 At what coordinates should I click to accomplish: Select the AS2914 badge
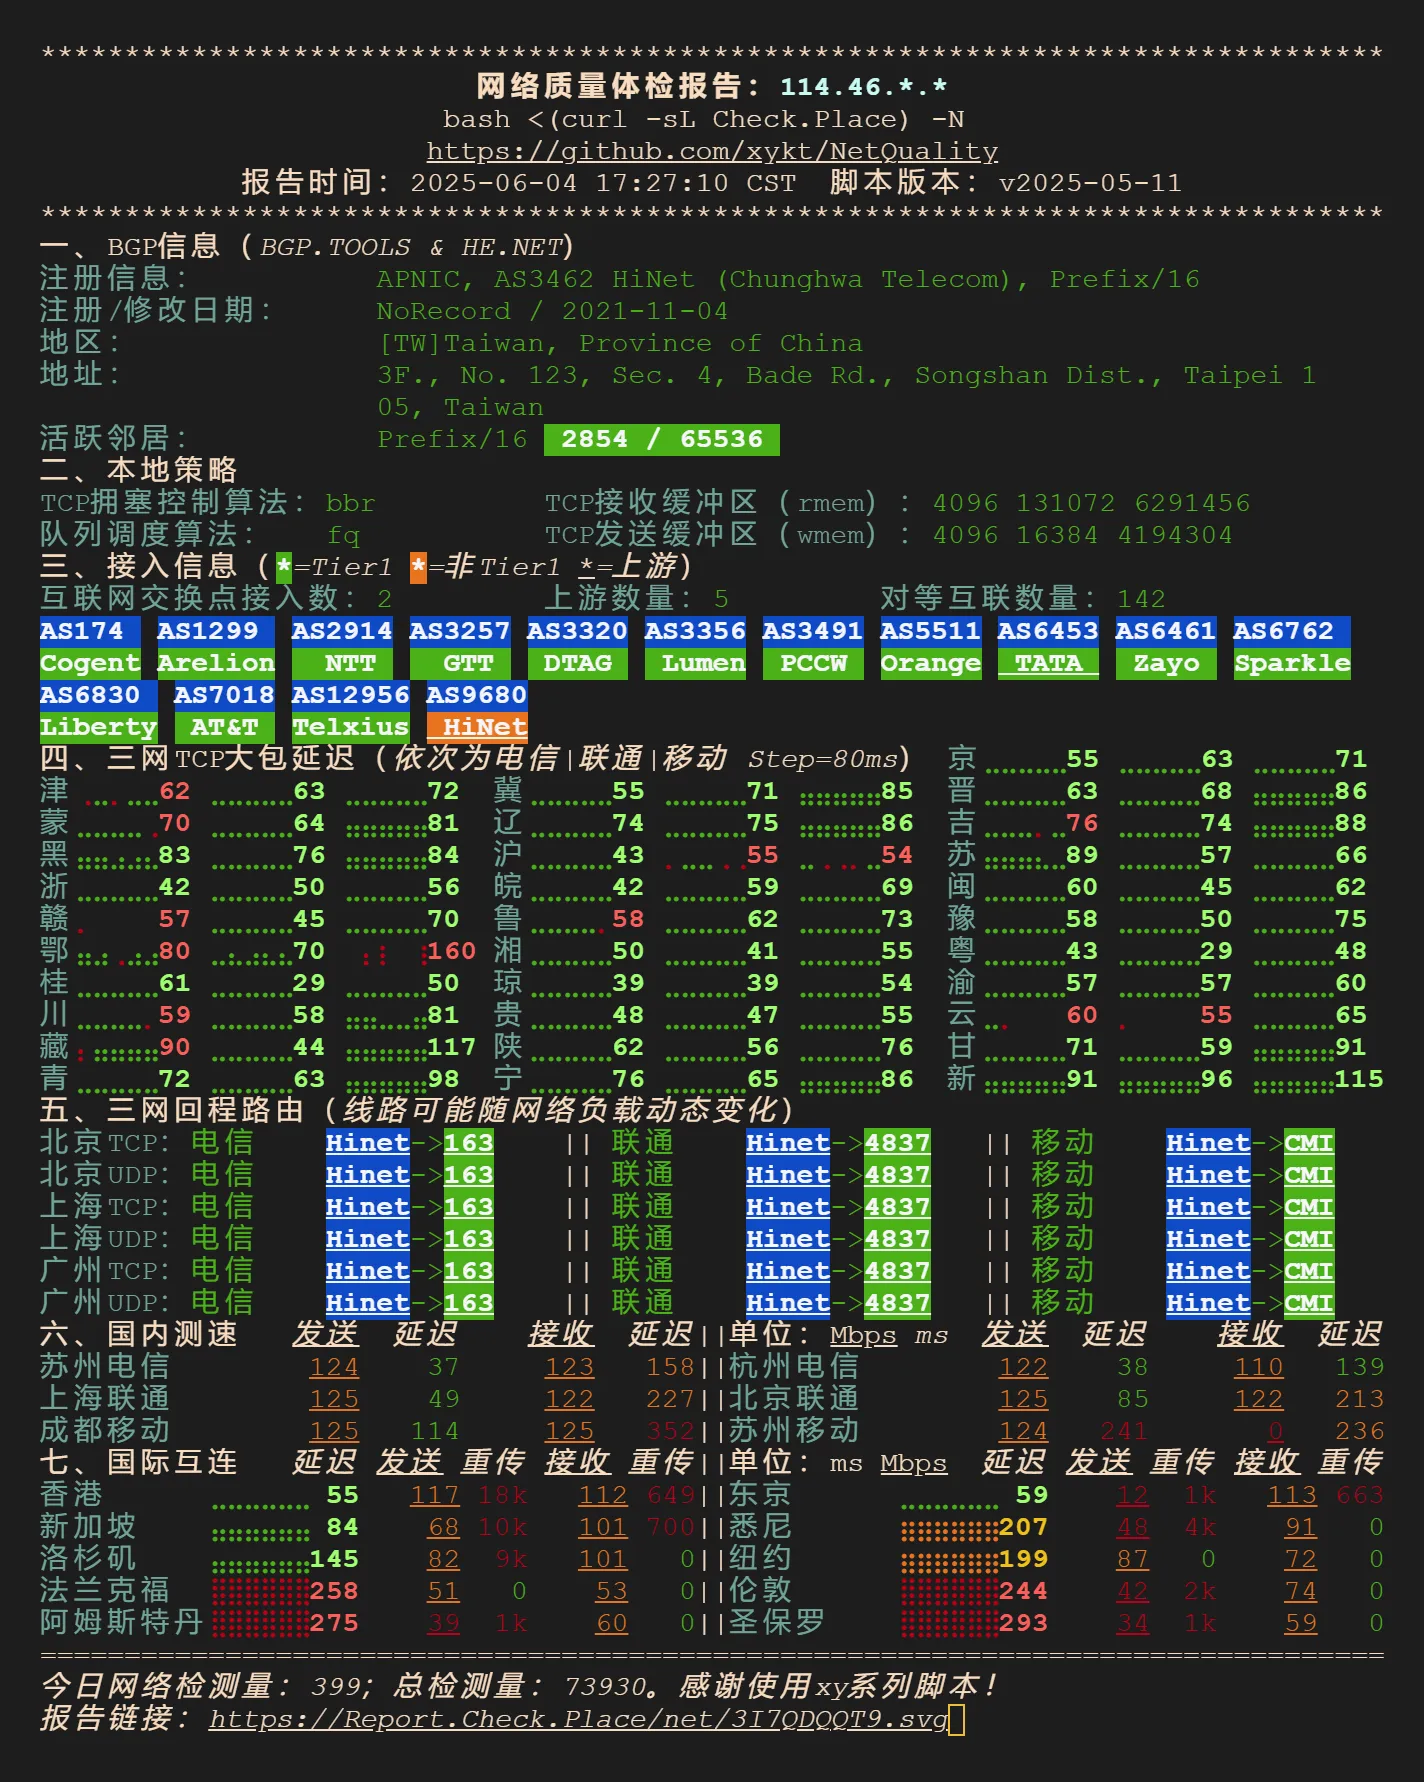pyautogui.click(x=342, y=631)
